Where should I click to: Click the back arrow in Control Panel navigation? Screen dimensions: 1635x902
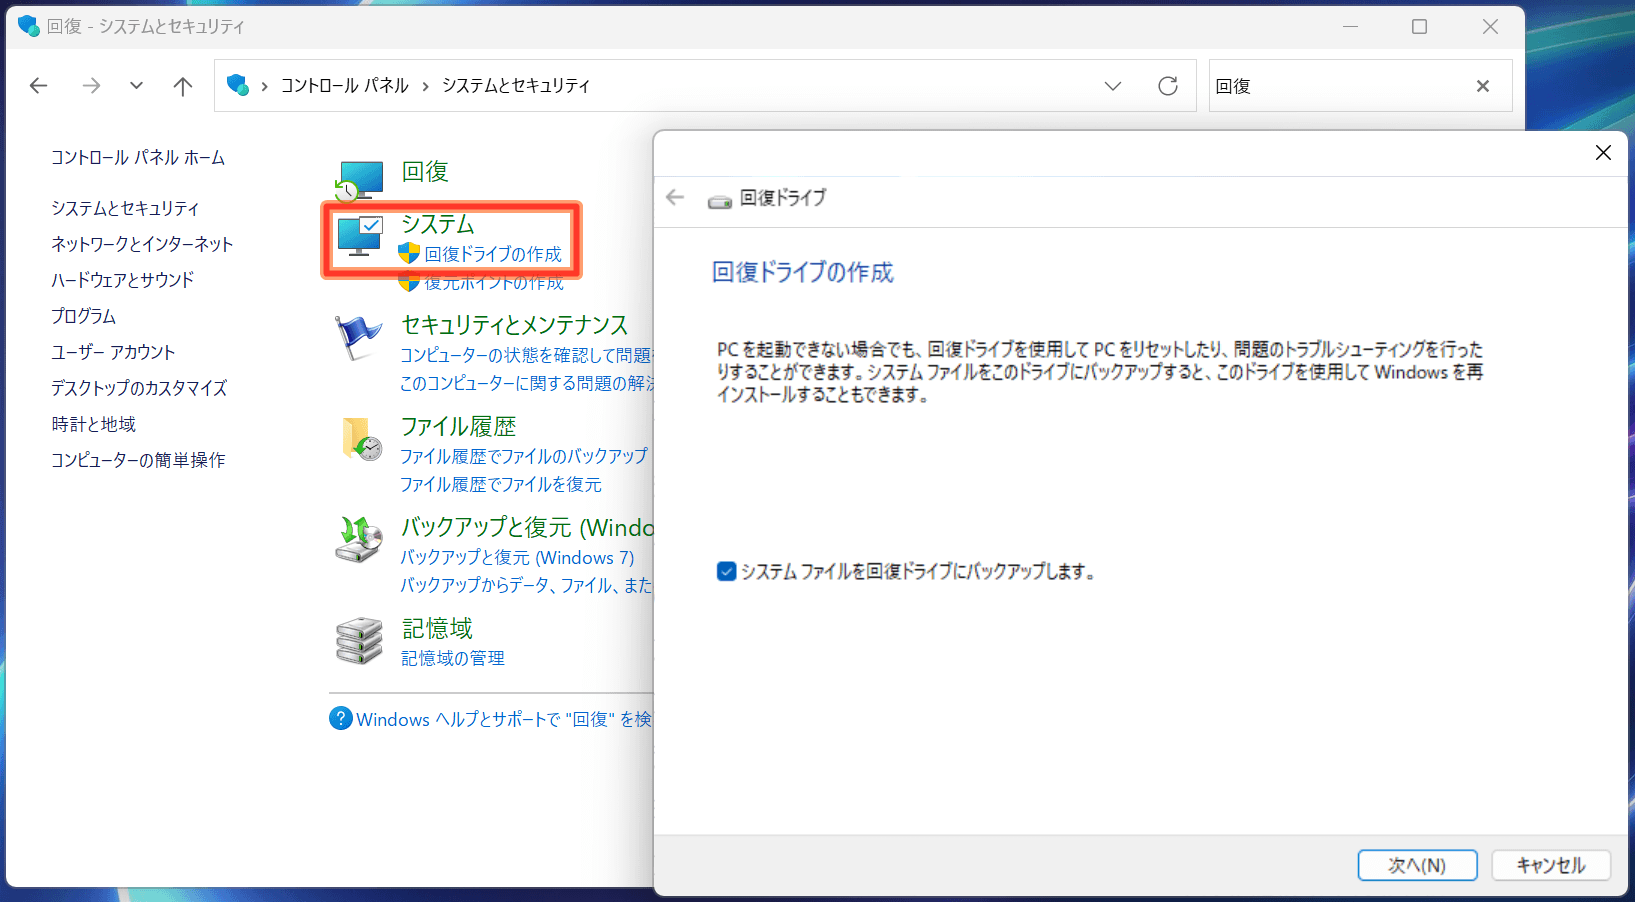click(x=39, y=86)
